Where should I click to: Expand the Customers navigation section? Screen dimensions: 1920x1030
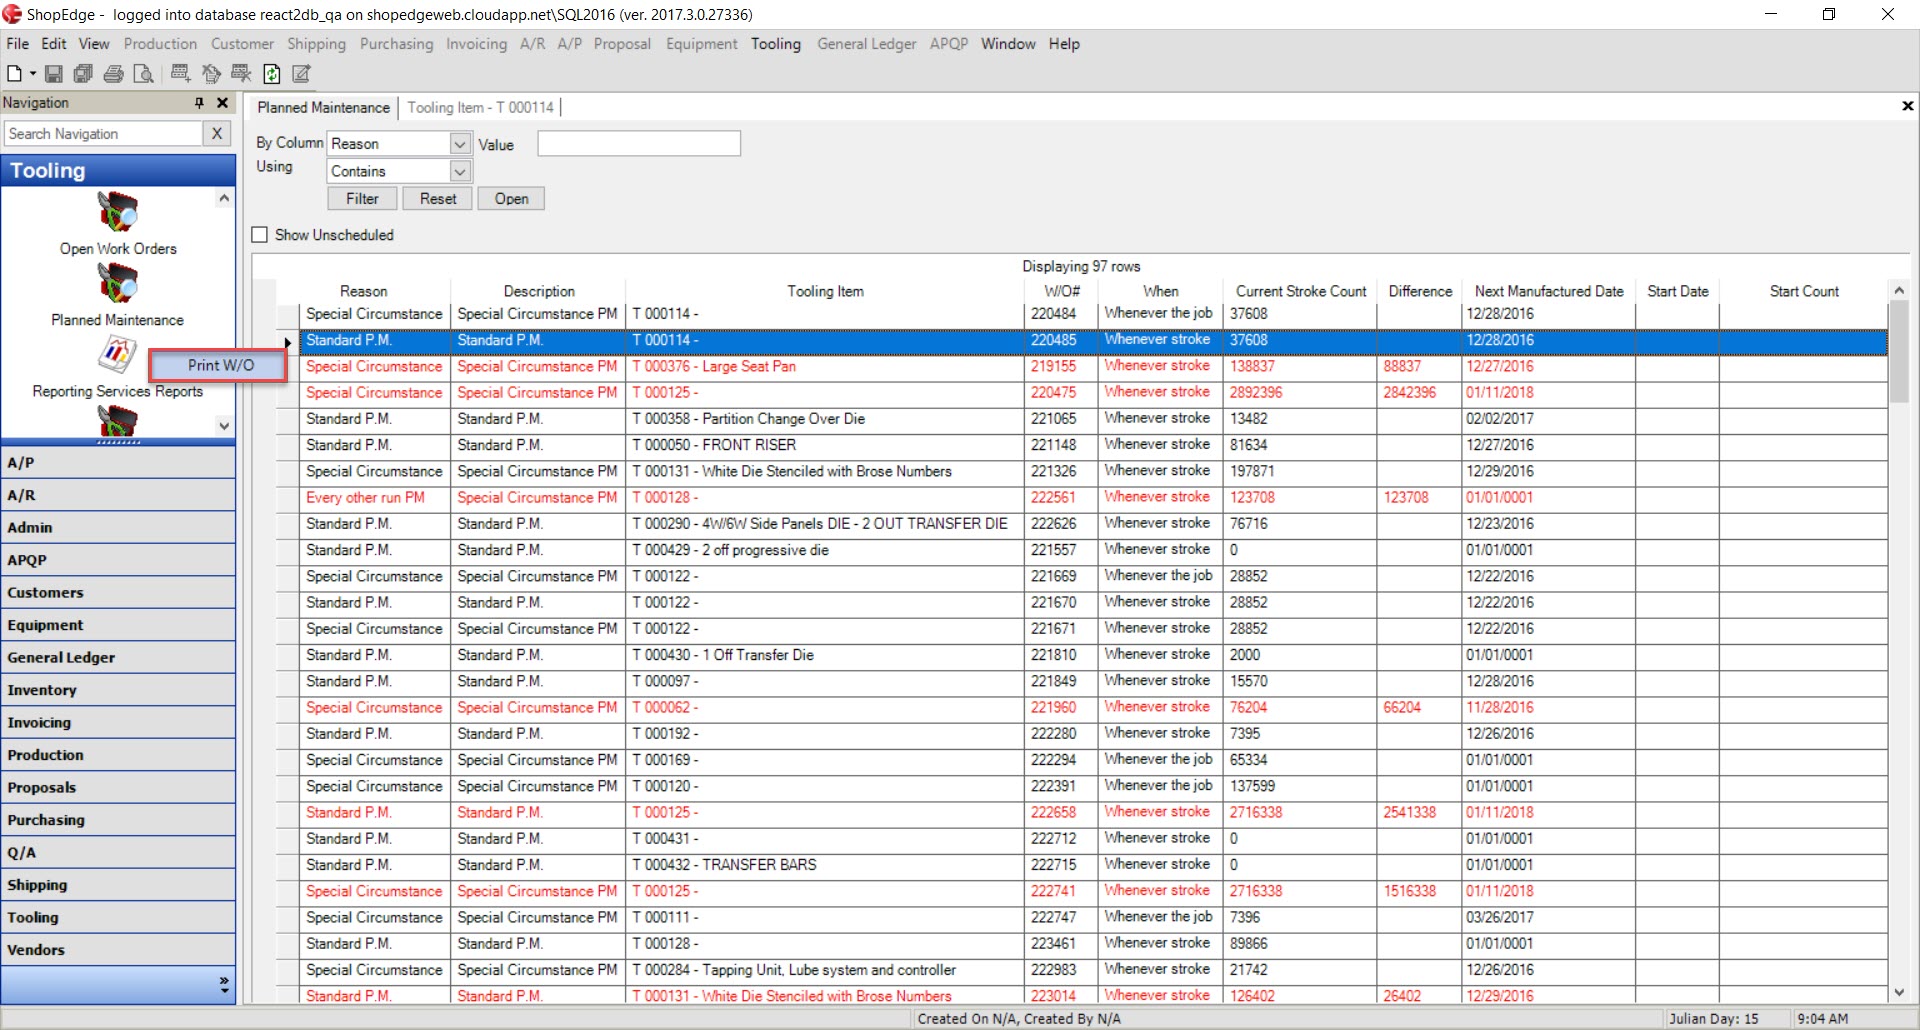click(118, 593)
